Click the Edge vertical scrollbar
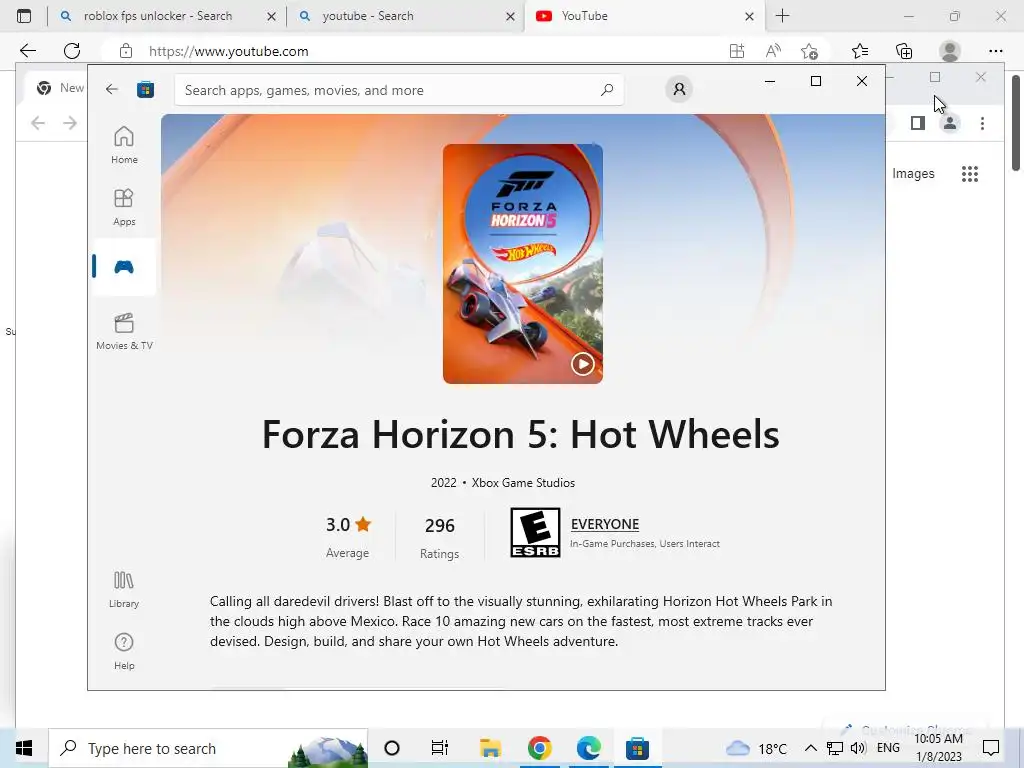 coord(1016,124)
